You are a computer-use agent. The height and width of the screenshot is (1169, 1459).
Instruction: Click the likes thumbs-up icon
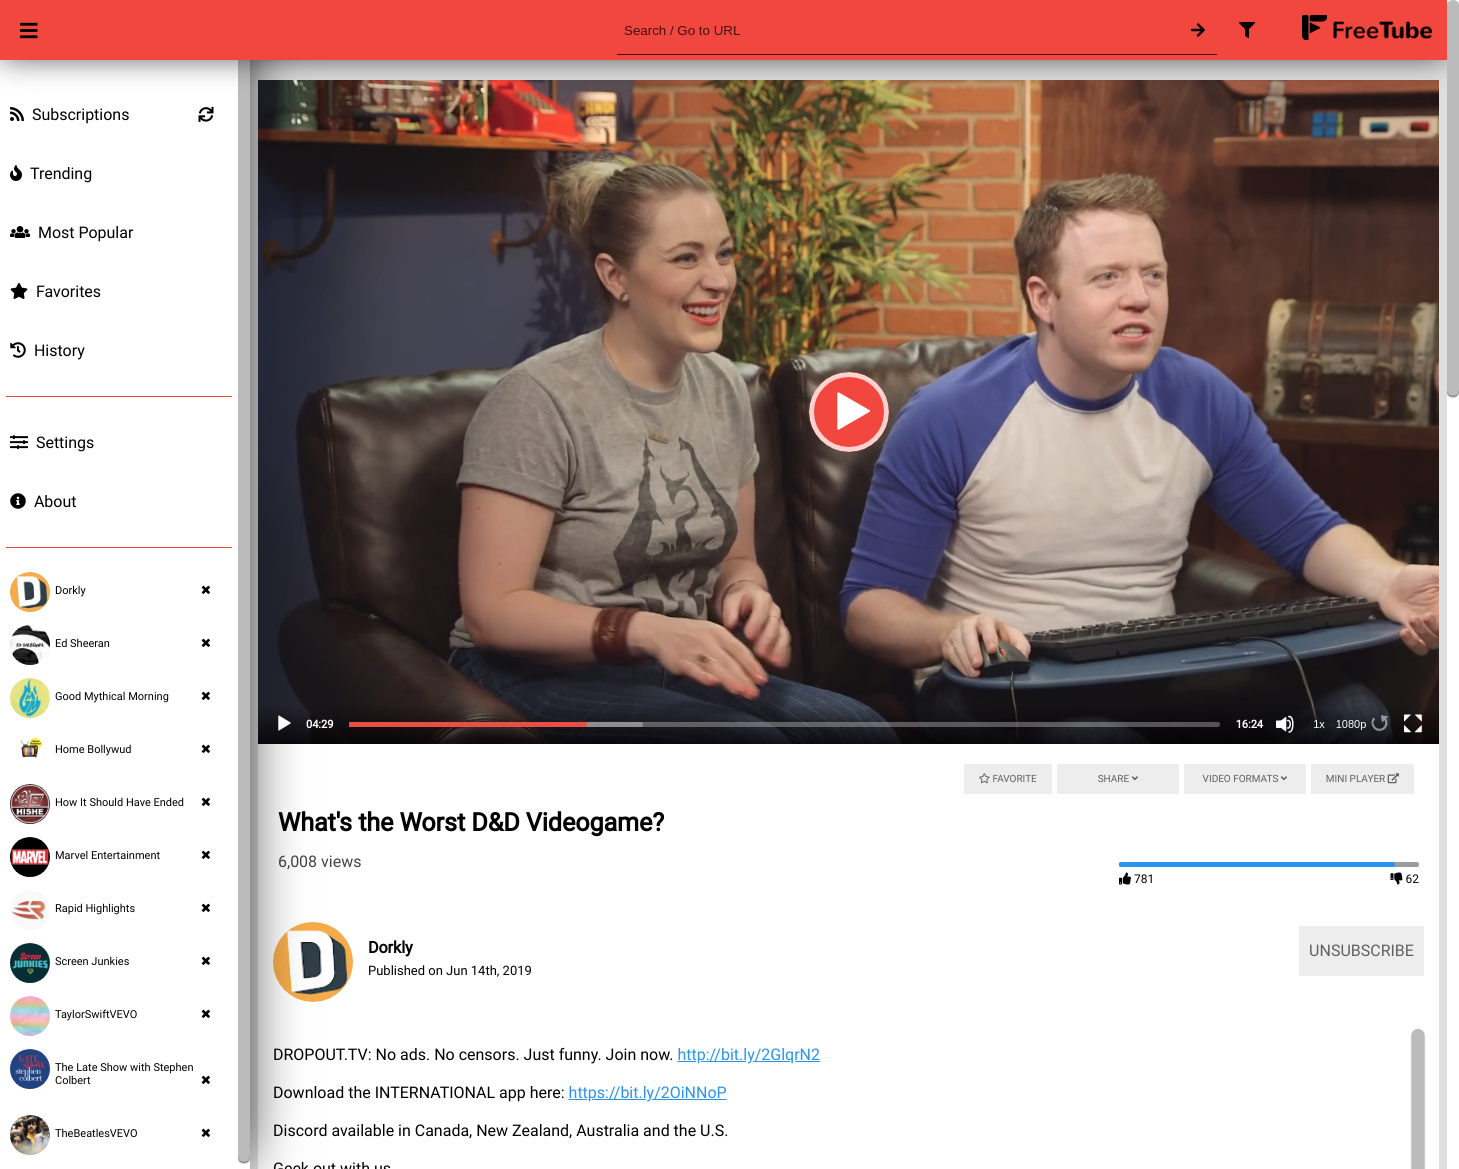pyautogui.click(x=1125, y=879)
